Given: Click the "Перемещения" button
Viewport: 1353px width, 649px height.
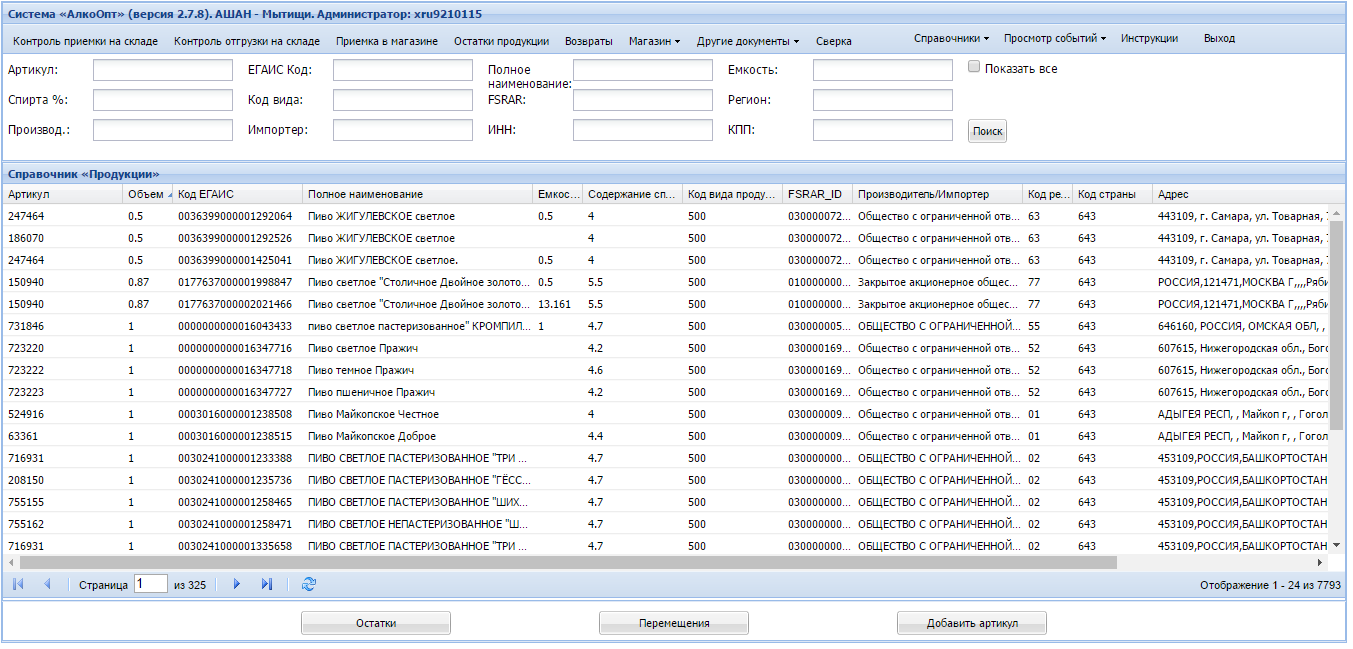Looking at the screenshot, I should click(x=673, y=623).
